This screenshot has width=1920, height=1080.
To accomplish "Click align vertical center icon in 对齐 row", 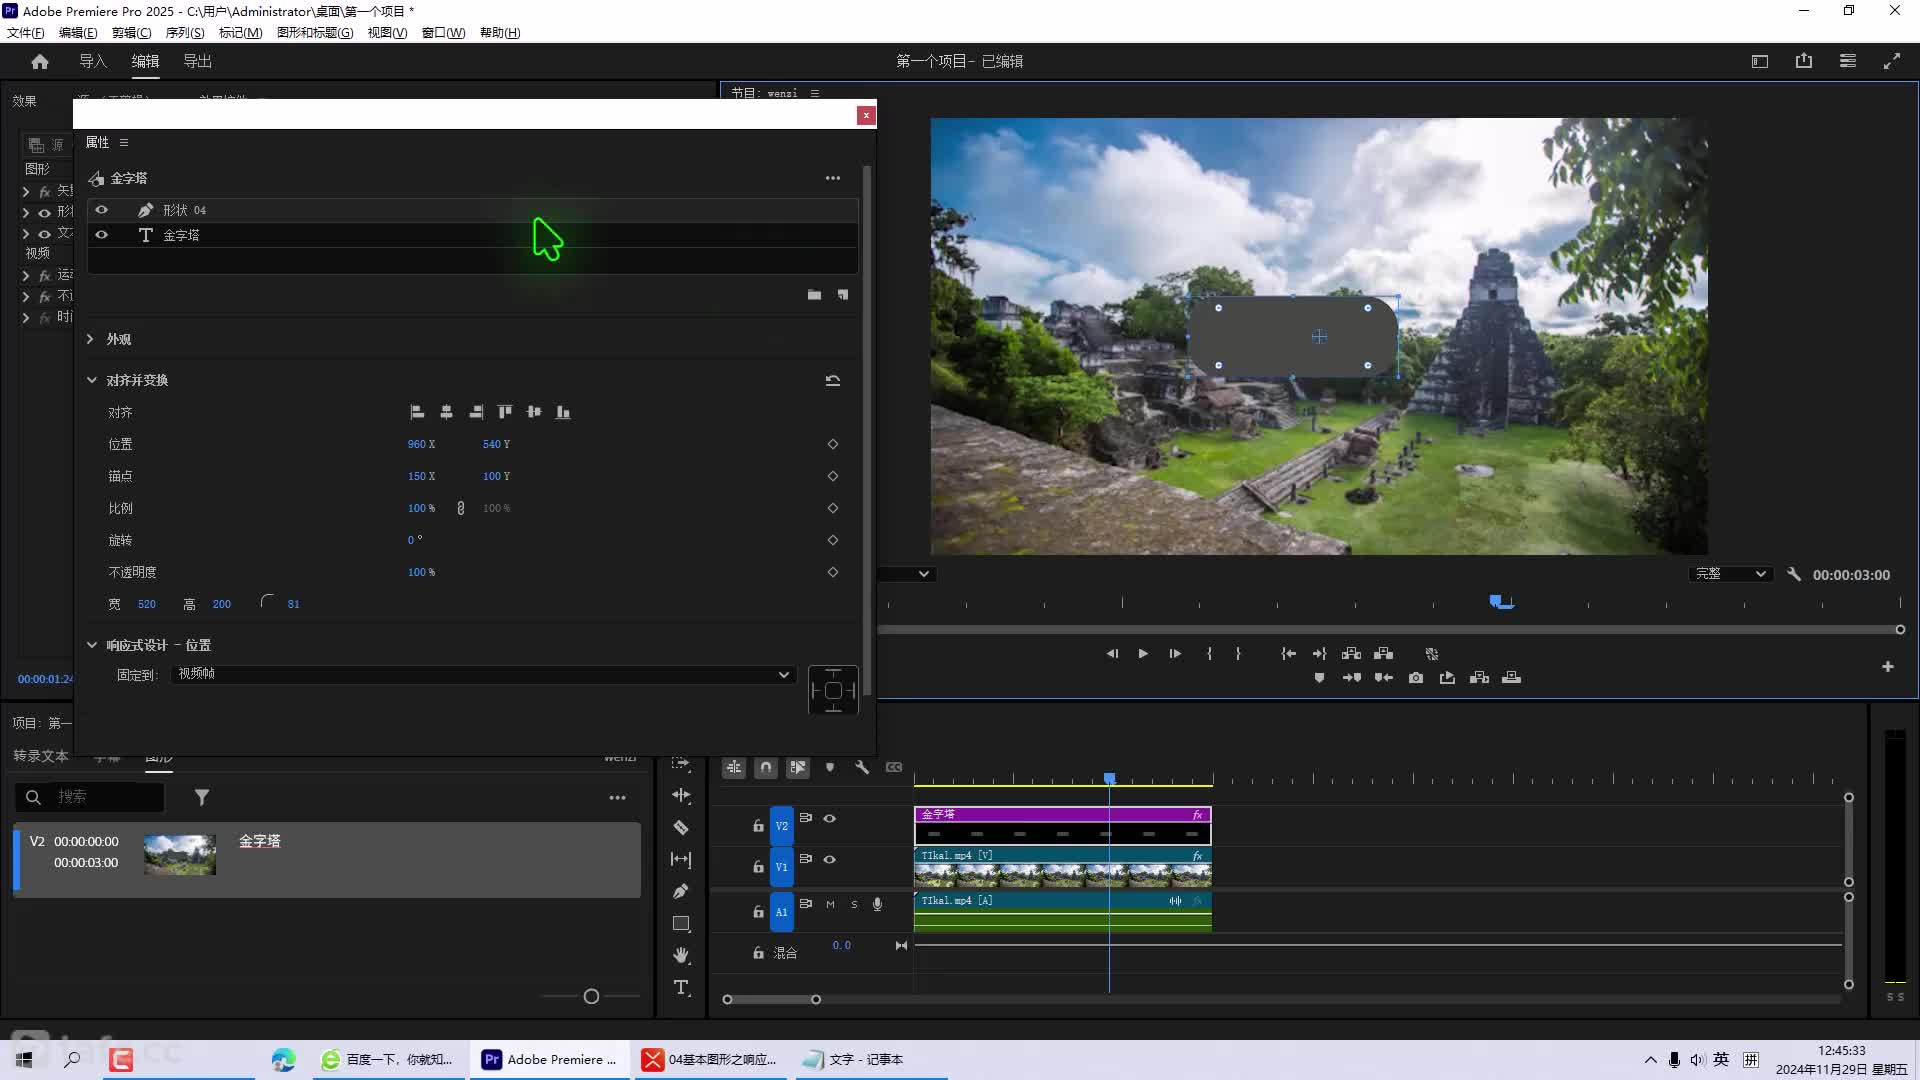I will pyautogui.click(x=534, y=412).
